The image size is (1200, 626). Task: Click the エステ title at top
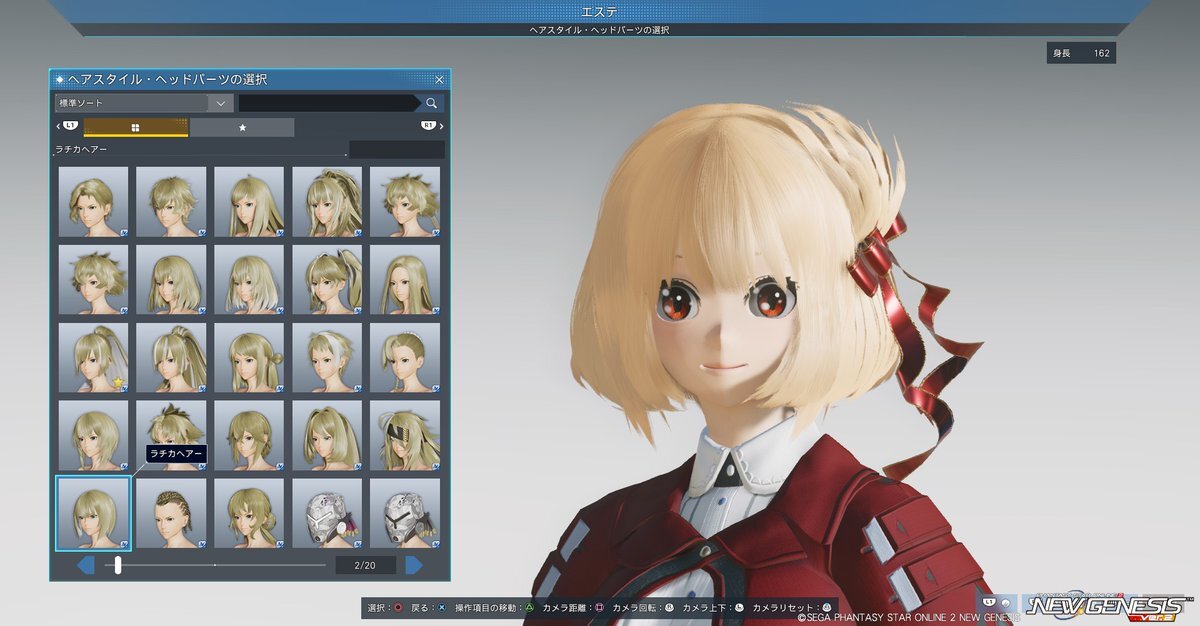[598, 11]
